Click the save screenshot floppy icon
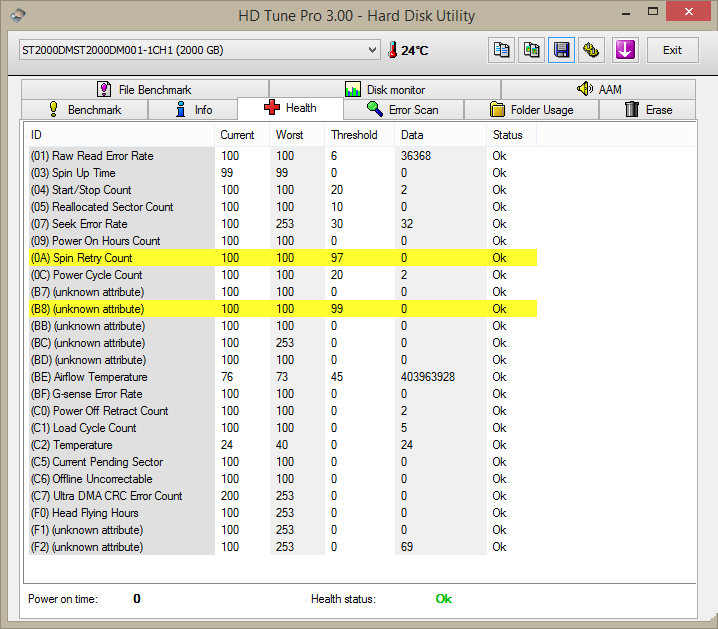The image size is (718, 629). tap(561, 50)
